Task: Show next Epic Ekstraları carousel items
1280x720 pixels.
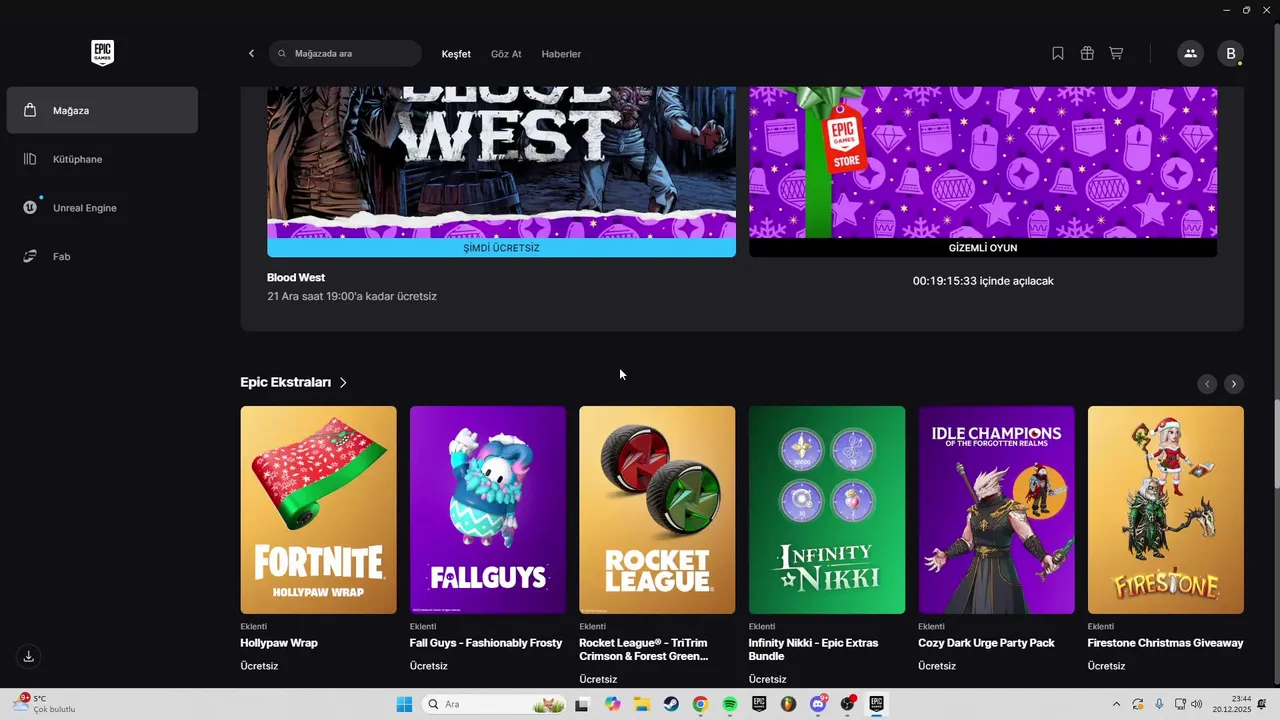Action: 1234,384
